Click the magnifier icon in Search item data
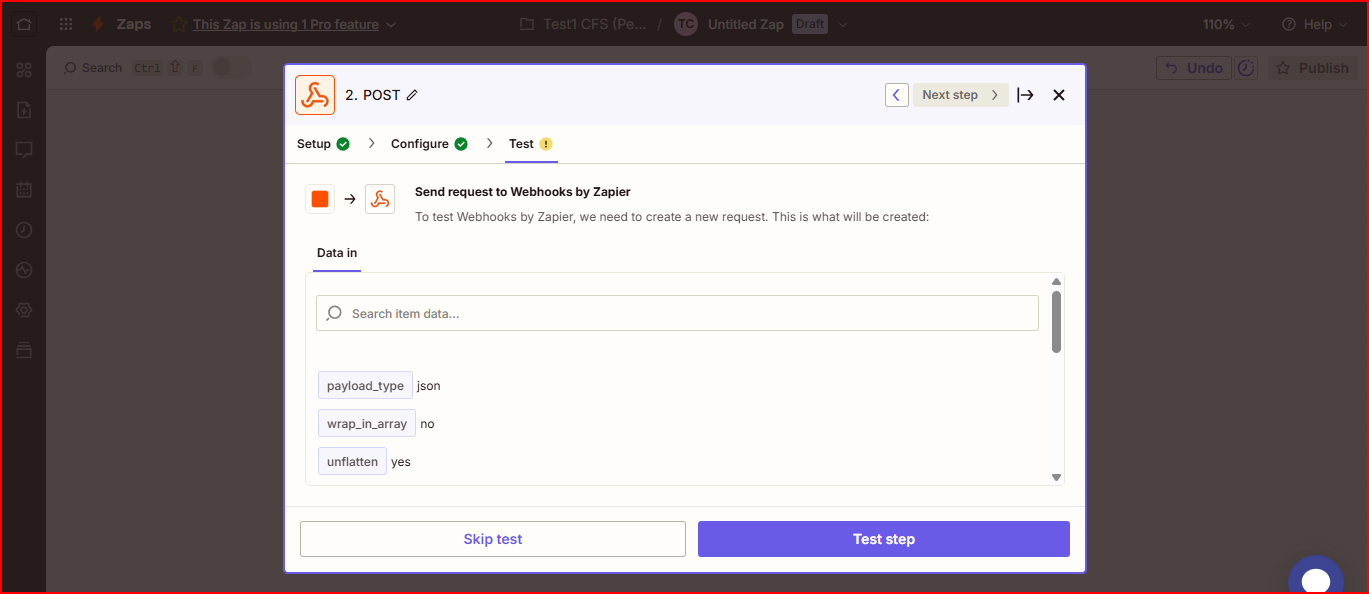1369x594 pixels. 335,313
